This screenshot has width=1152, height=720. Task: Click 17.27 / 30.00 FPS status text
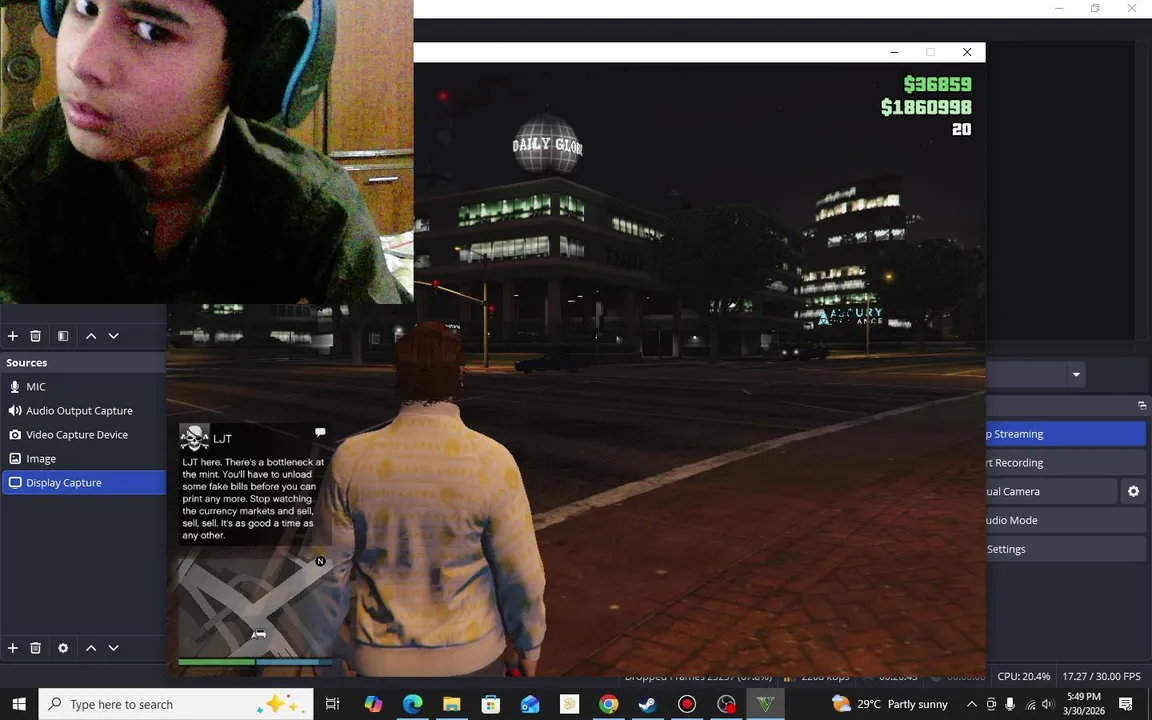pos(1101,676)
